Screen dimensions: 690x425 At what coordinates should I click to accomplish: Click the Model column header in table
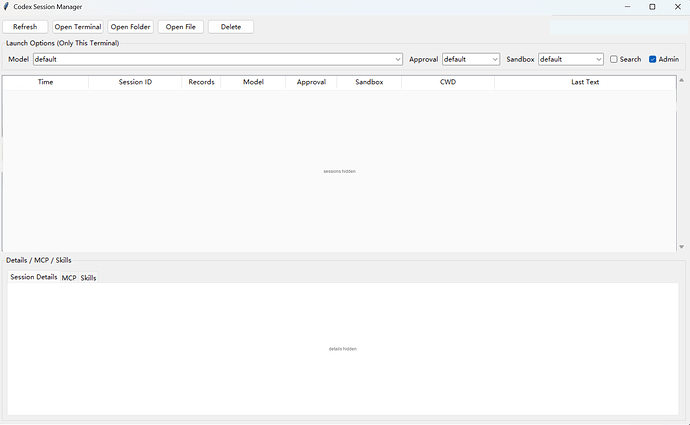point(253,82)
